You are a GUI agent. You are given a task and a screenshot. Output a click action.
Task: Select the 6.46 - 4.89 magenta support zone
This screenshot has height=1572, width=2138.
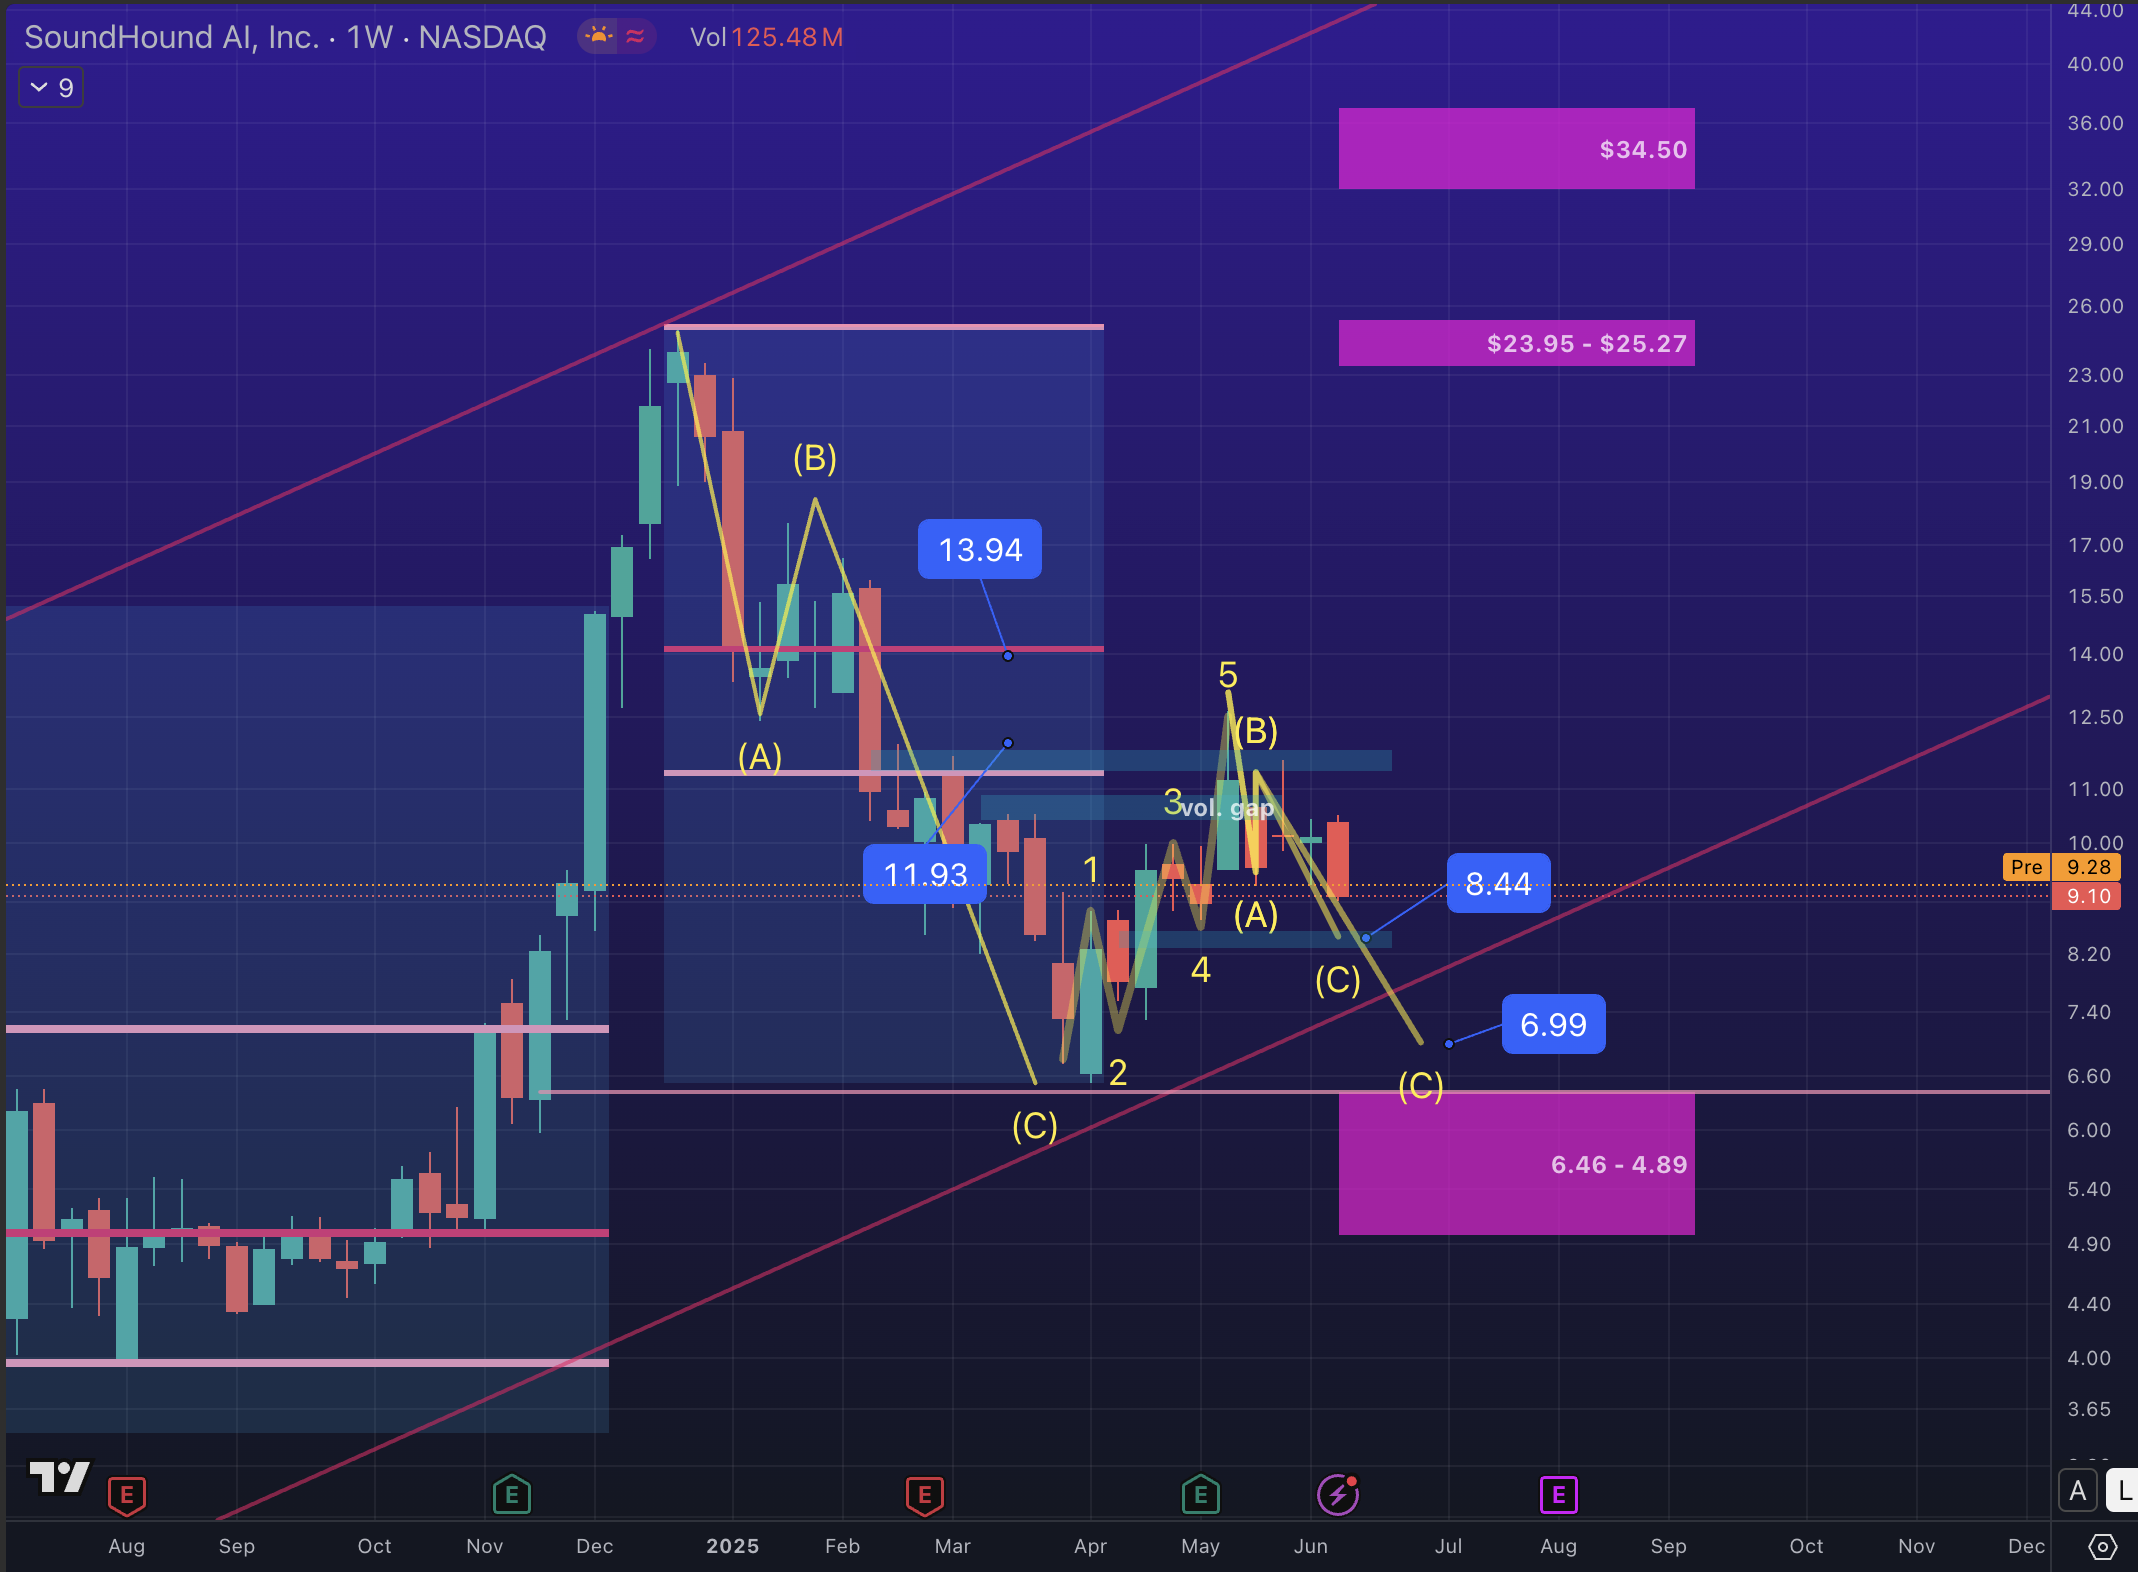pos(1515,1164)
